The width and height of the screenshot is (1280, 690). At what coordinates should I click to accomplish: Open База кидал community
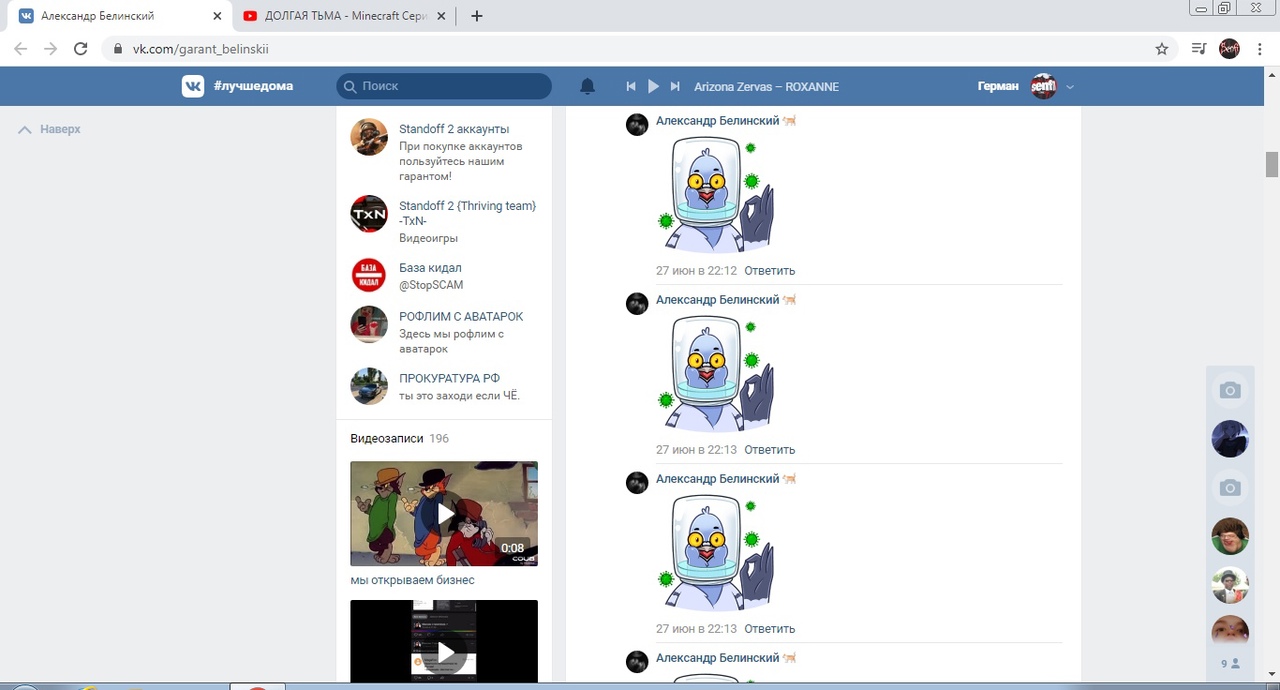click(x=430, y=268)
